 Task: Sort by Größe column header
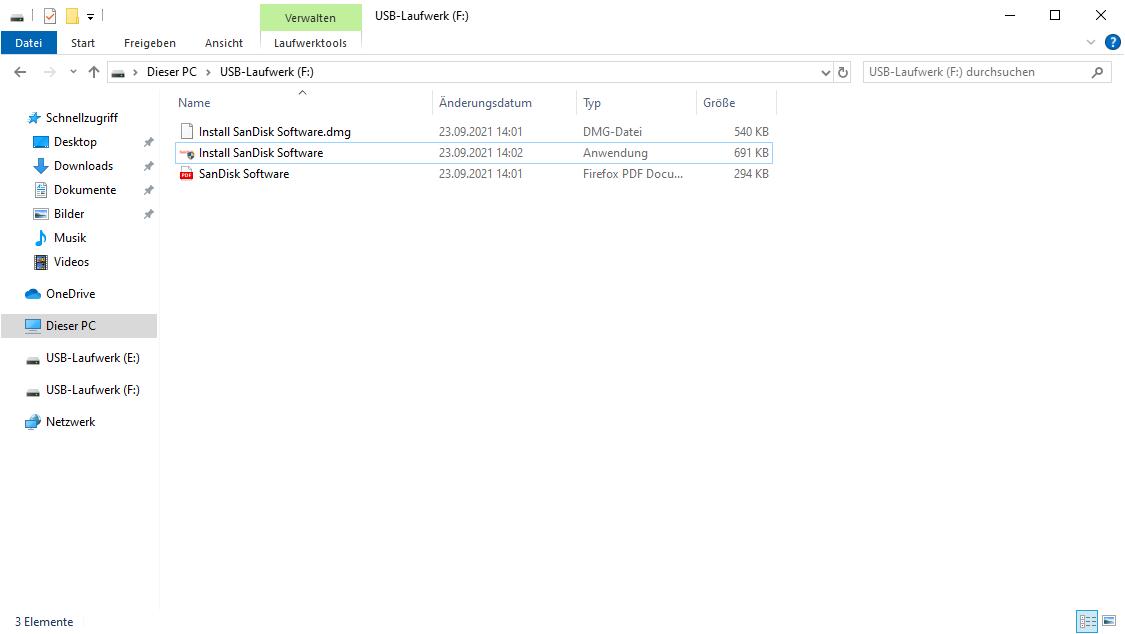coord(736,103)
